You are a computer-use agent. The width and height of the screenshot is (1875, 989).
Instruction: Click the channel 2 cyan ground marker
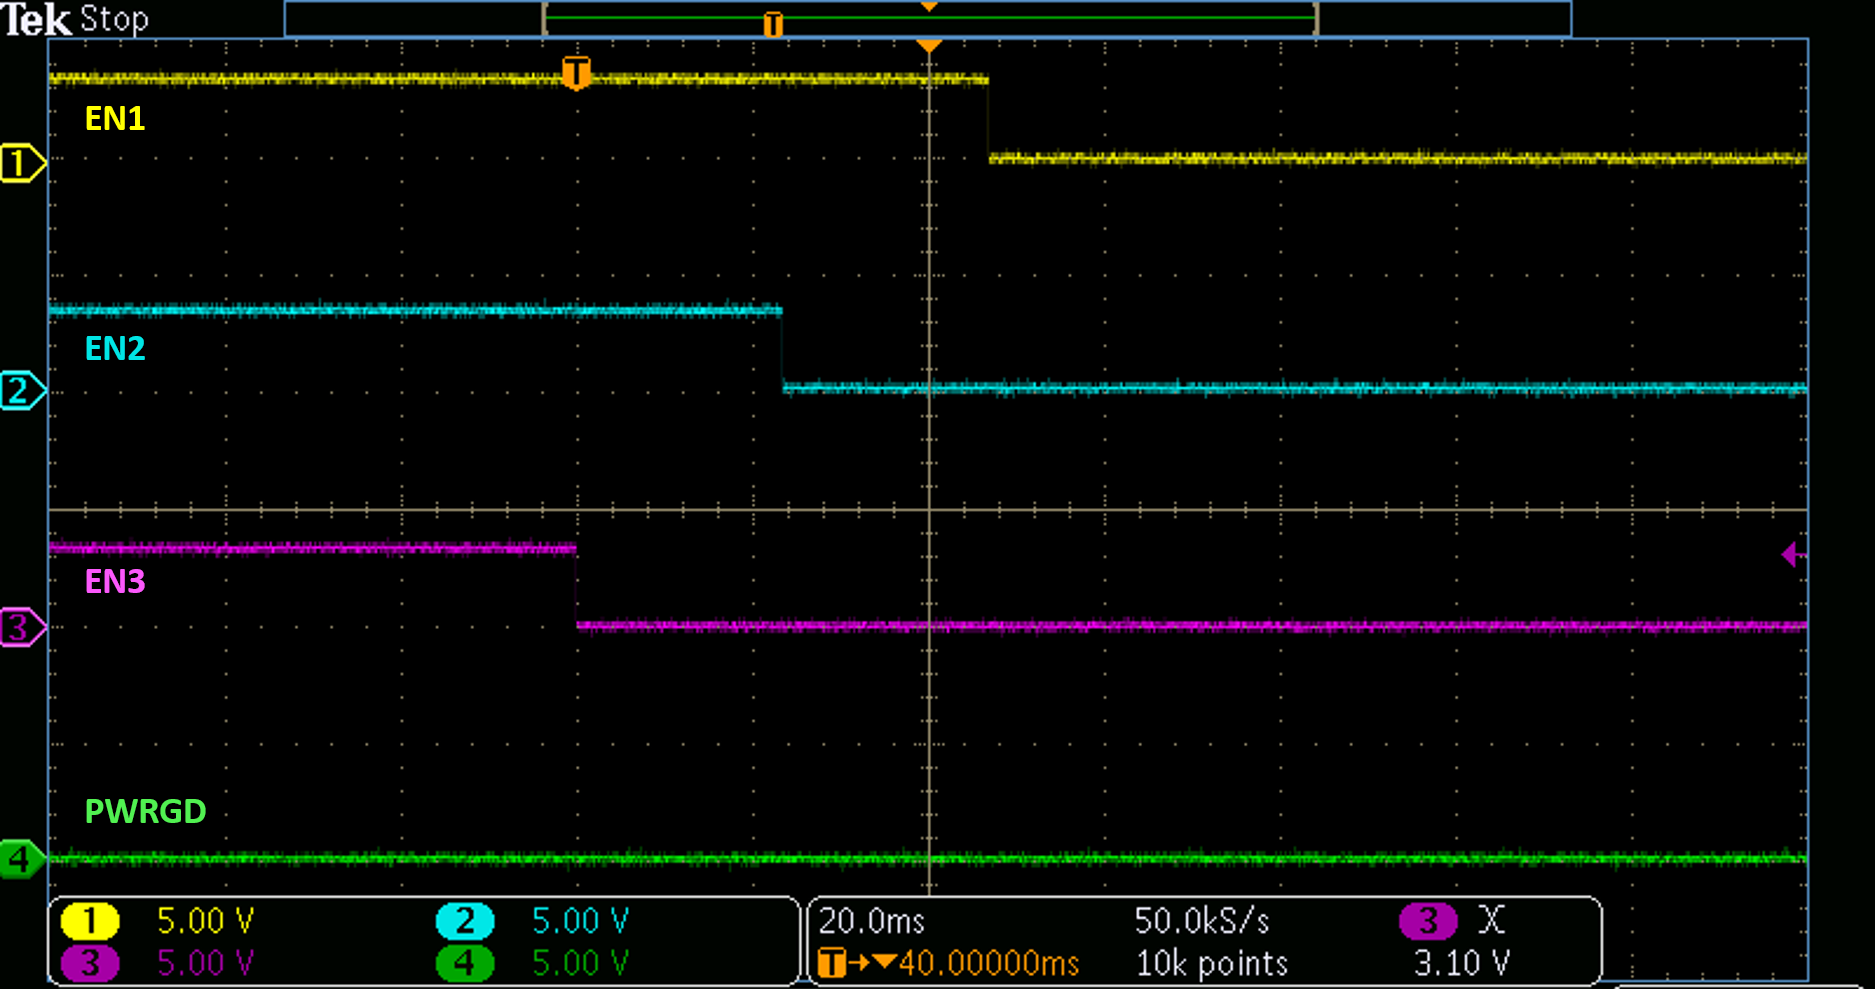pos(21,390)
